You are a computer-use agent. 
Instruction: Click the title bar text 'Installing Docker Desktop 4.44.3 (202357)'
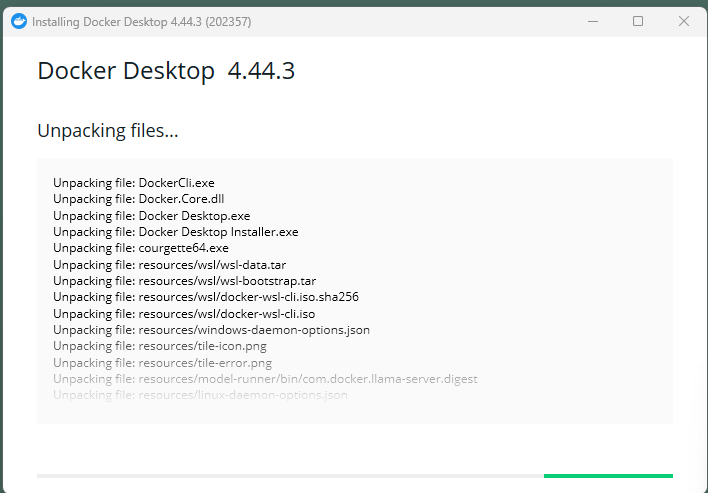pos(142,22)
